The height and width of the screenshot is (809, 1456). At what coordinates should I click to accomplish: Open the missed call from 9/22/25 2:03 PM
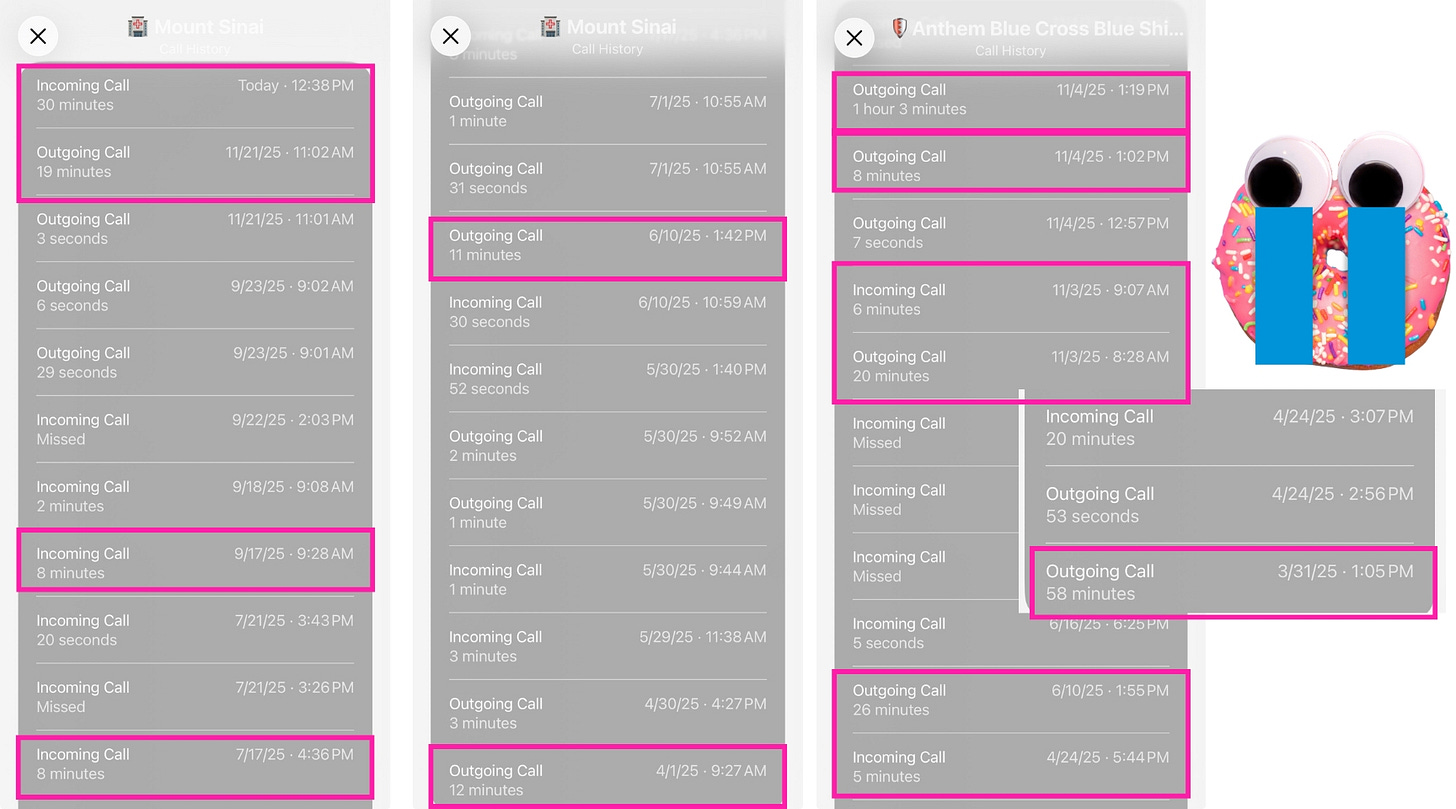[195, 430]
